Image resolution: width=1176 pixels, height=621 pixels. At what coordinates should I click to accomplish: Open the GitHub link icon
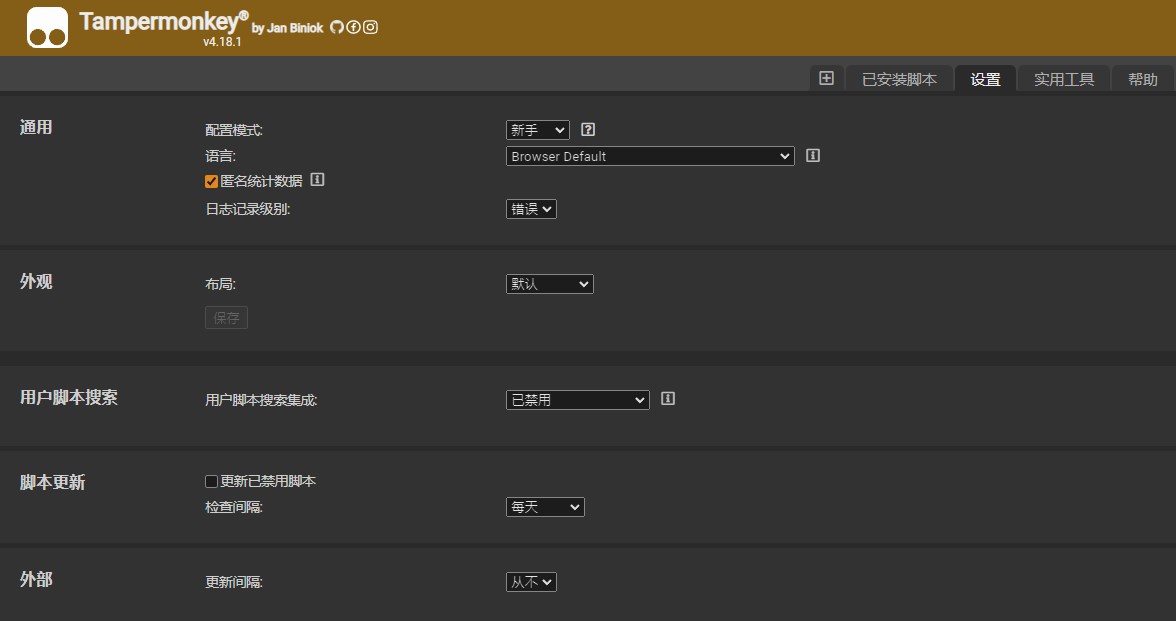tap(337, 27)
